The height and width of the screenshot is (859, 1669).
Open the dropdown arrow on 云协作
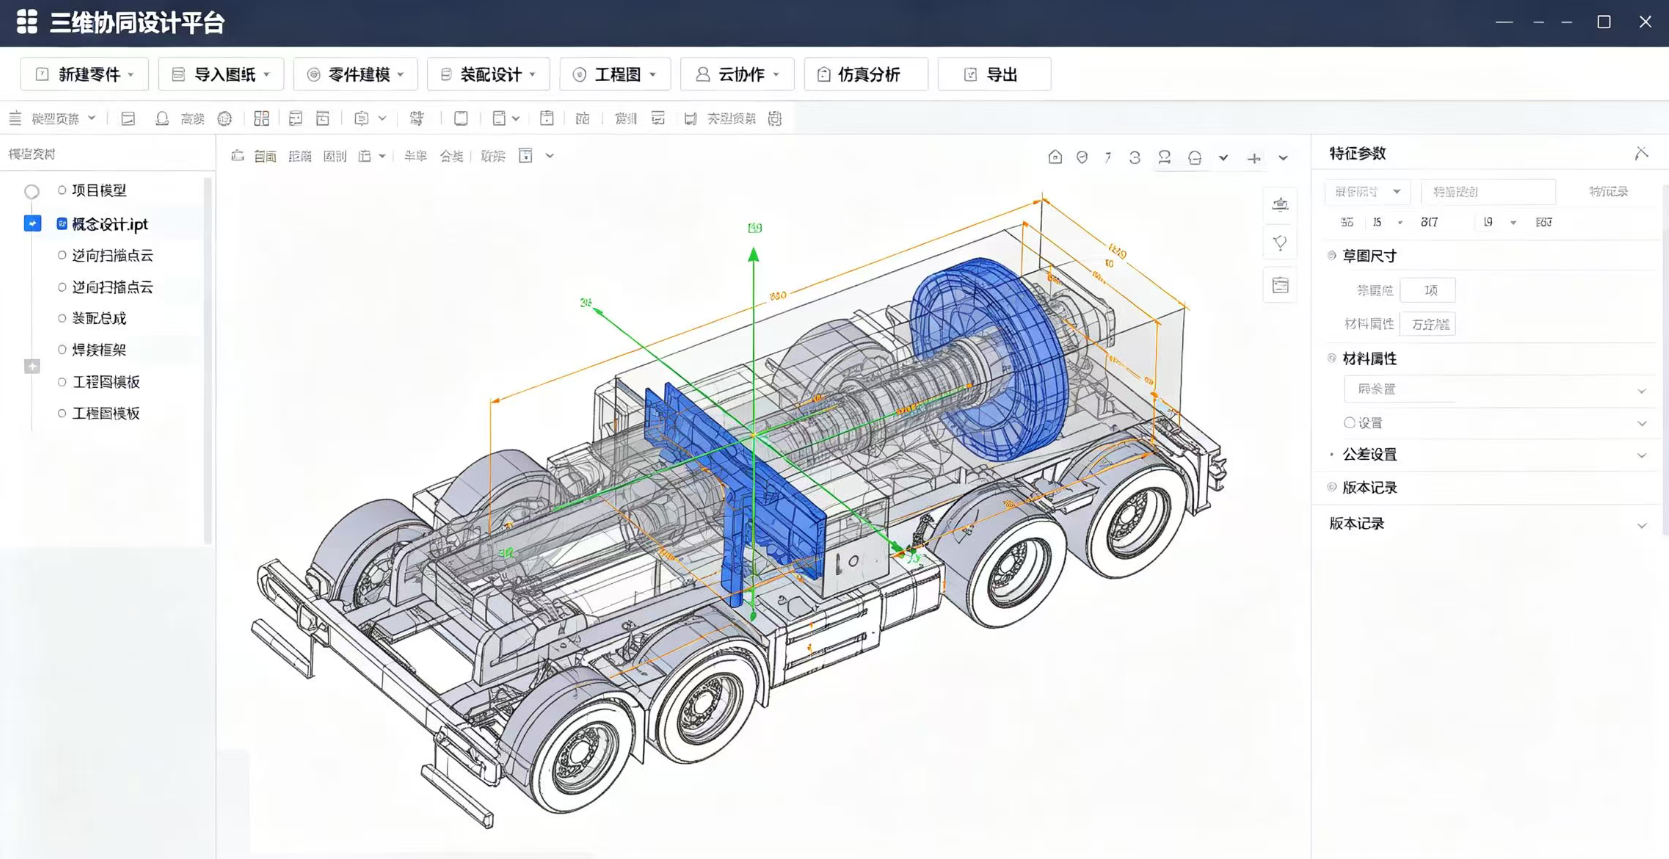click(x=776, y=75)
